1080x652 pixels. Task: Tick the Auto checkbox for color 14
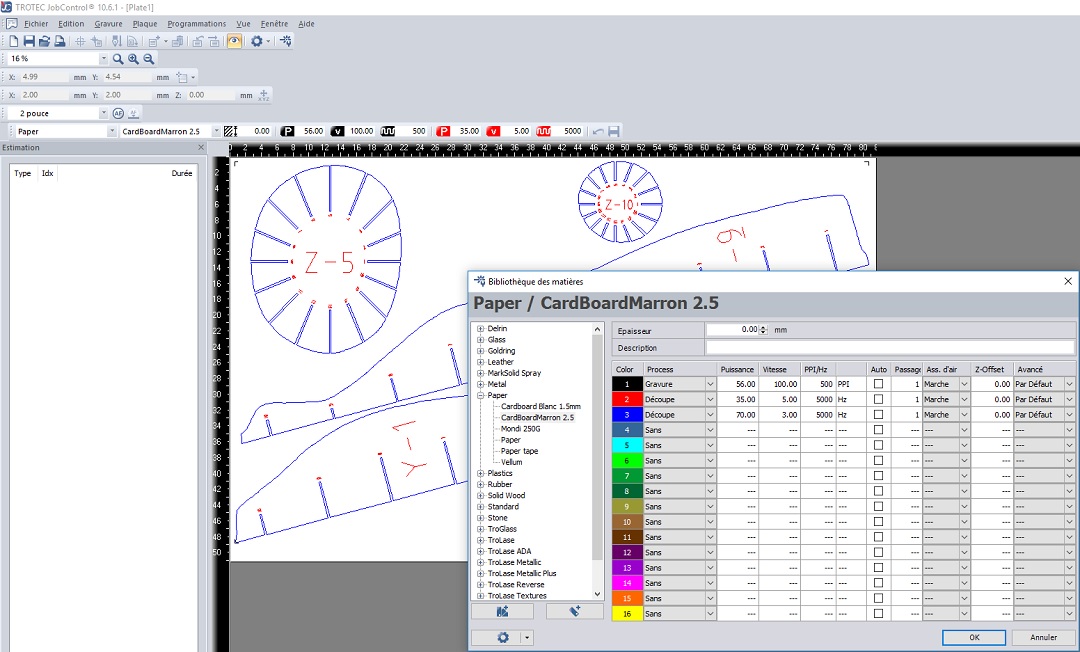point(878,583)
